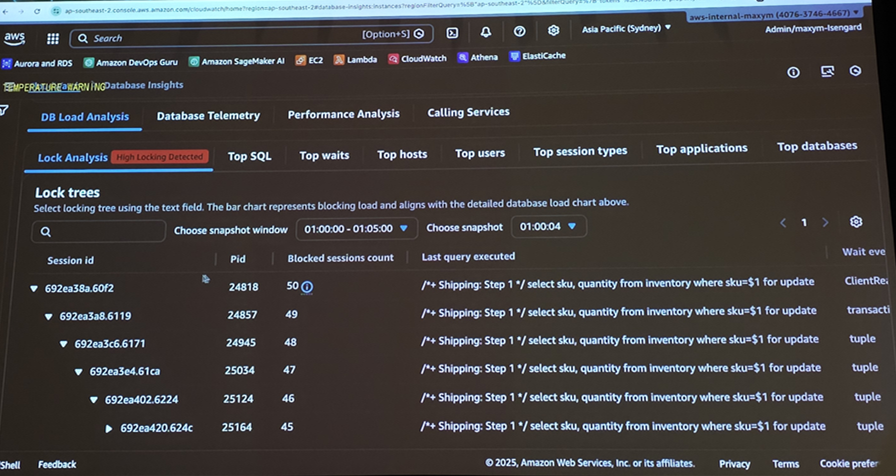Click the lock tree search field
The height and width of the screenshot is (476, 896).
pyautogui.click(x=98, y=231)
